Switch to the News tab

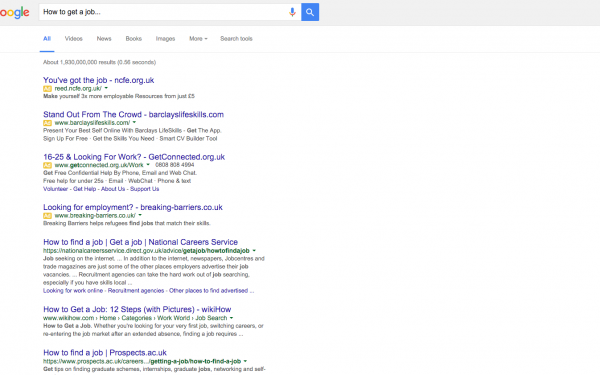click(104, 39)
